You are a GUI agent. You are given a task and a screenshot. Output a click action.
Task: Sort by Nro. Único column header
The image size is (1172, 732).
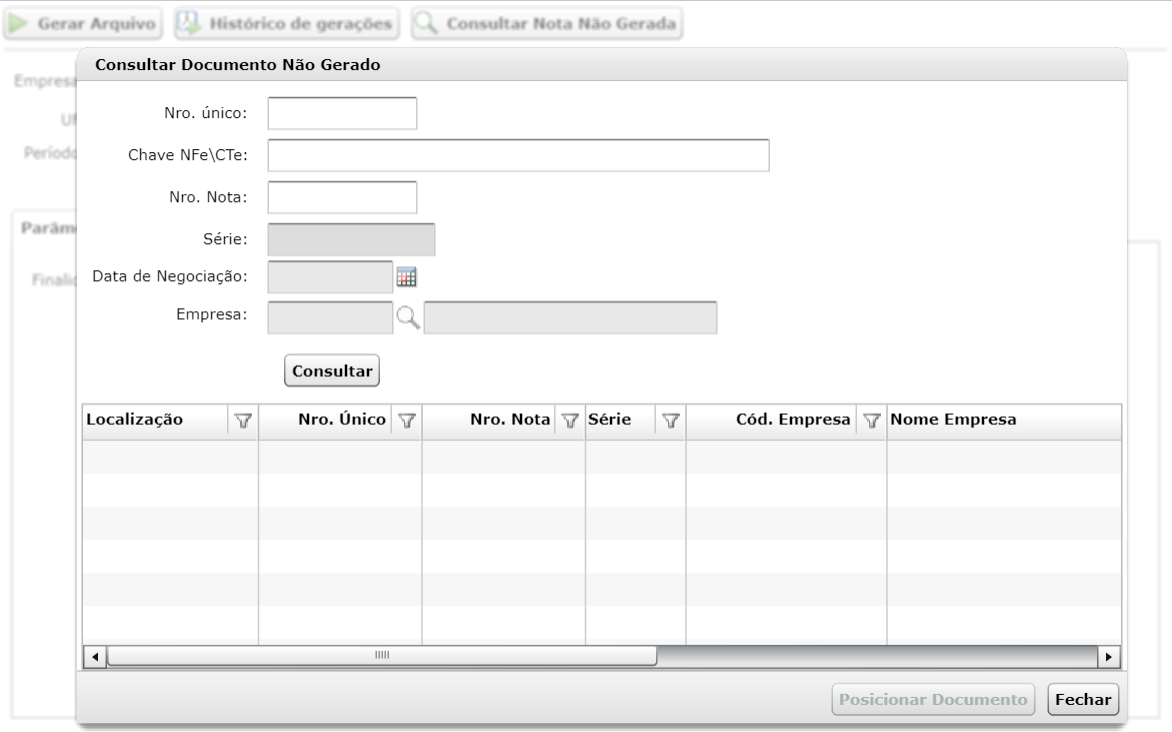point(342,419)
